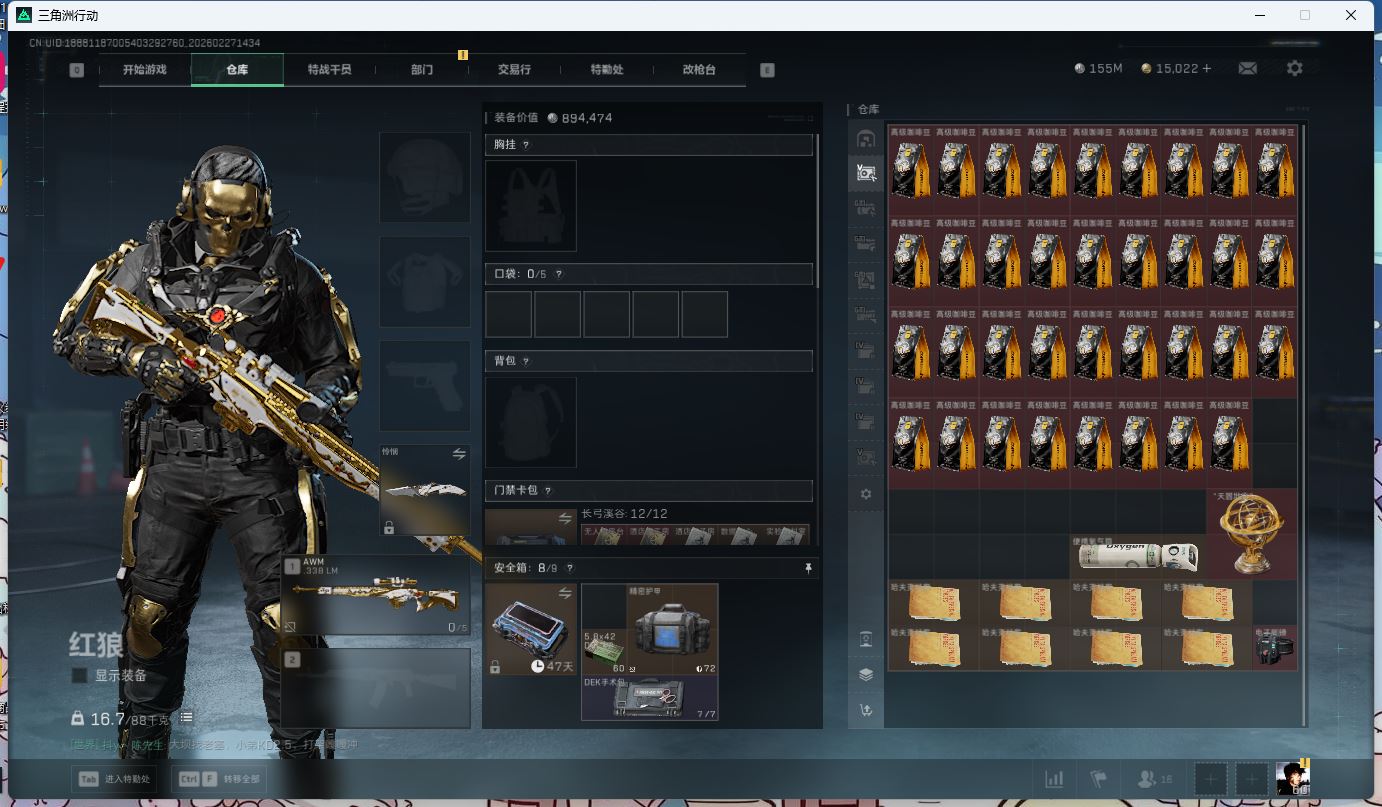Image resolution: width=1382 pixels, height=807 pixels.
Task: Click swap arrows on the 安全箱 case slot
Action: click(x=565, y=593)
